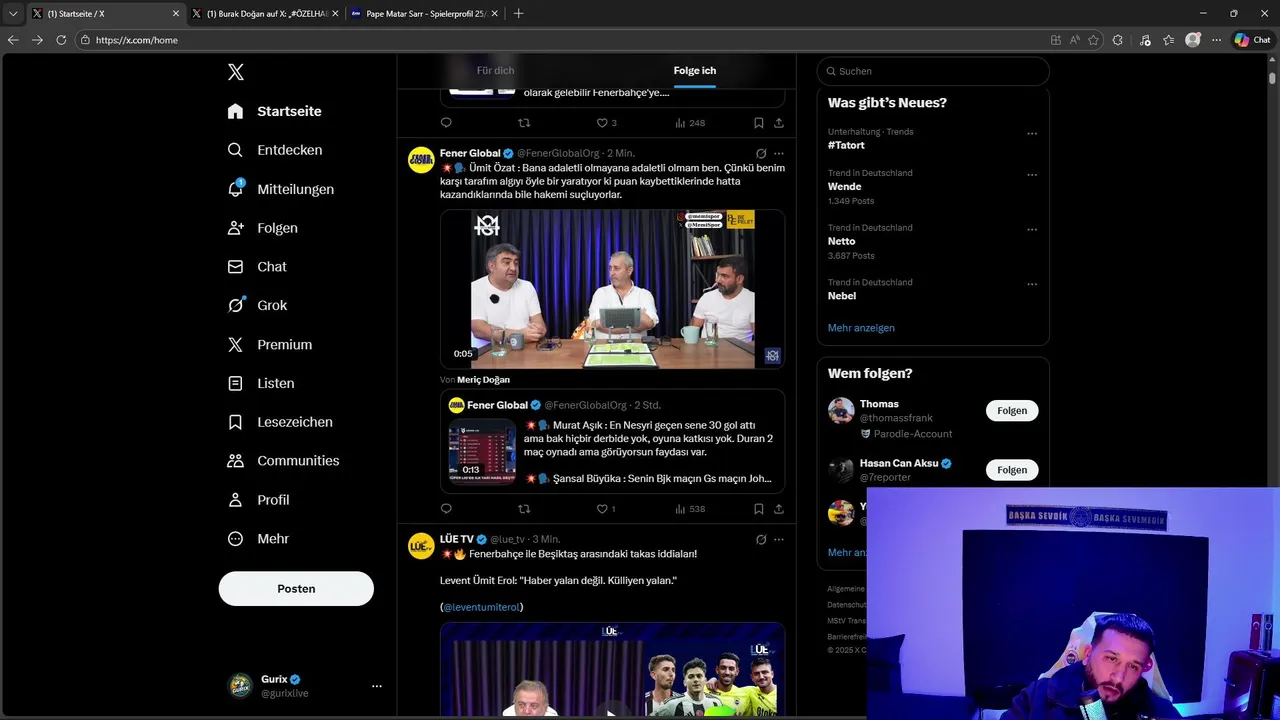This screenshot has height=720, width=1280.
Task: Open Communities from the sidebar
Action: coord(284,461)
